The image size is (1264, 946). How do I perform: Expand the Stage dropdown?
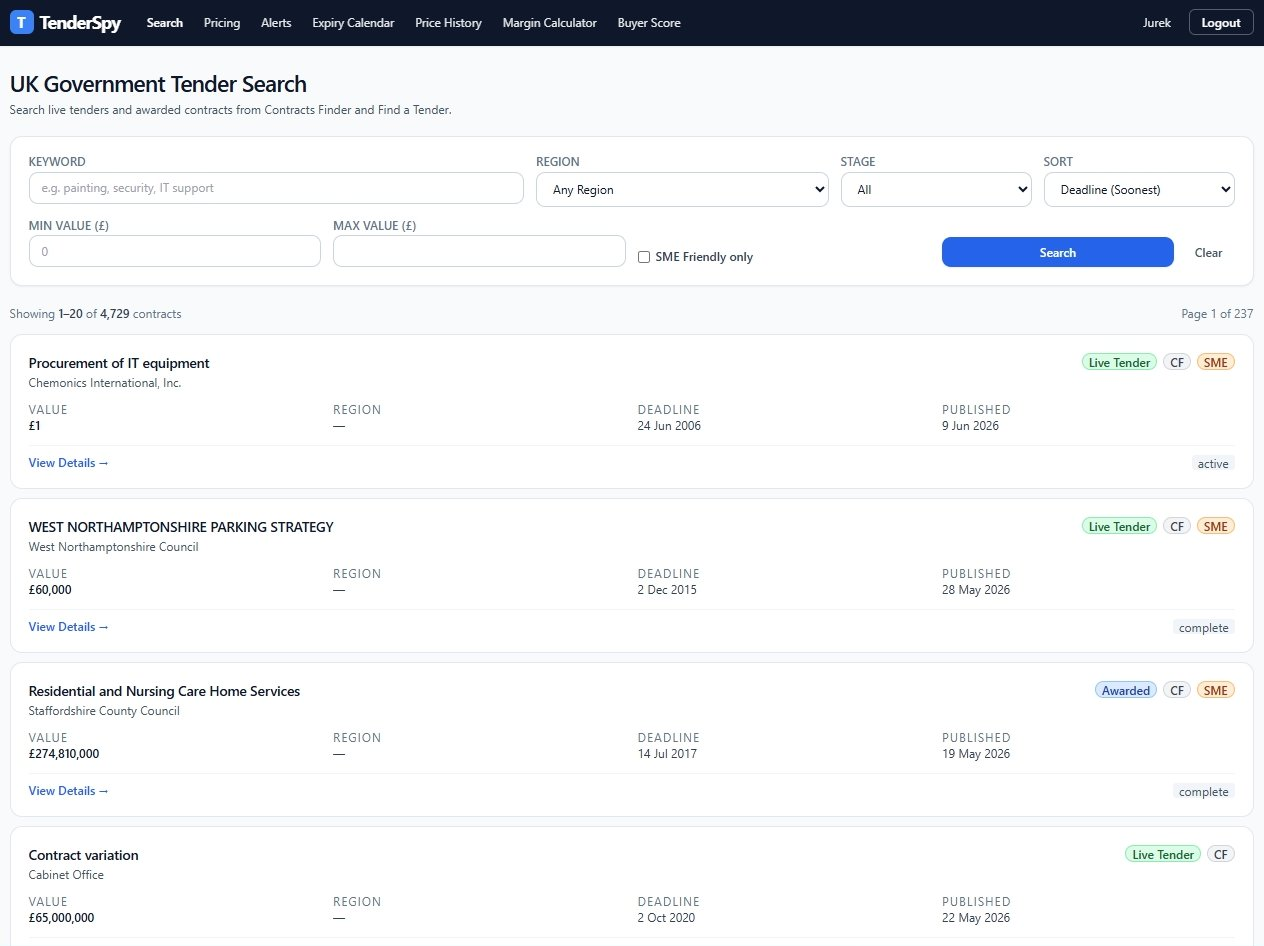[936, 189]
